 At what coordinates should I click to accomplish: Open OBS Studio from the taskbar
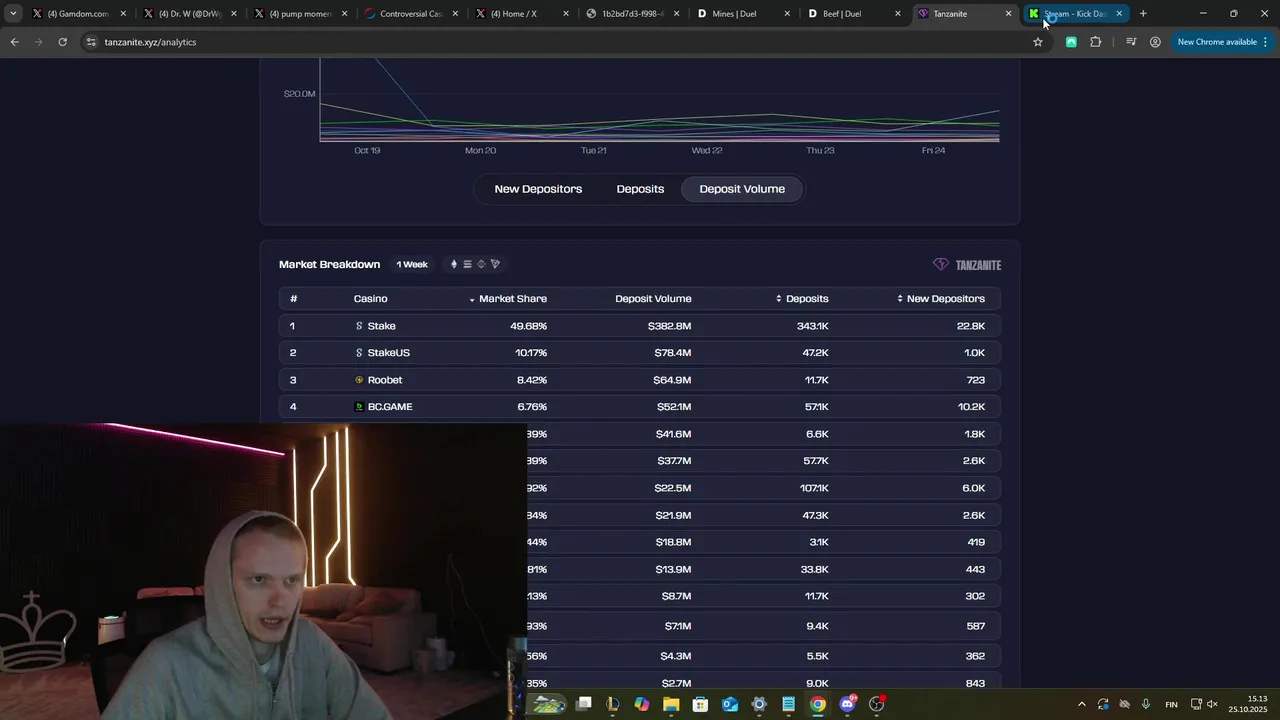(x=877, y=704)
